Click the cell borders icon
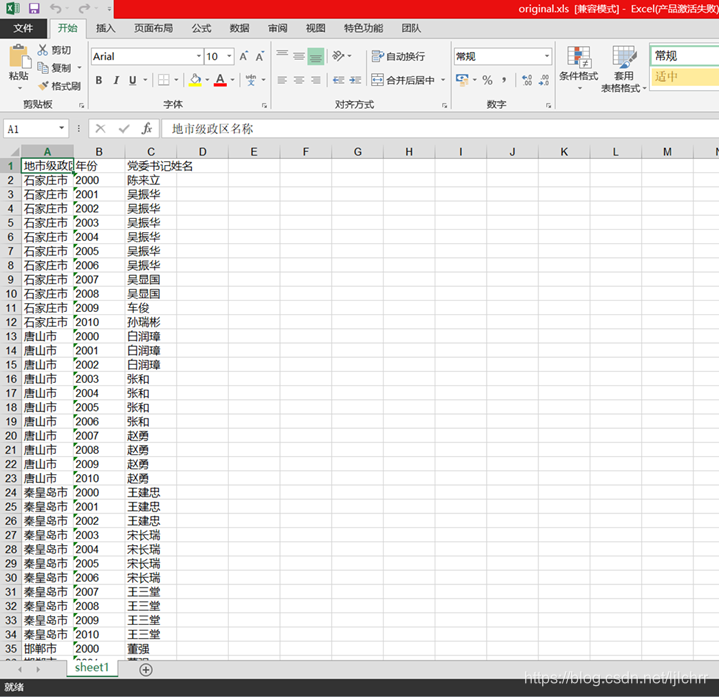719x697 pixels. tap(164, 80)
